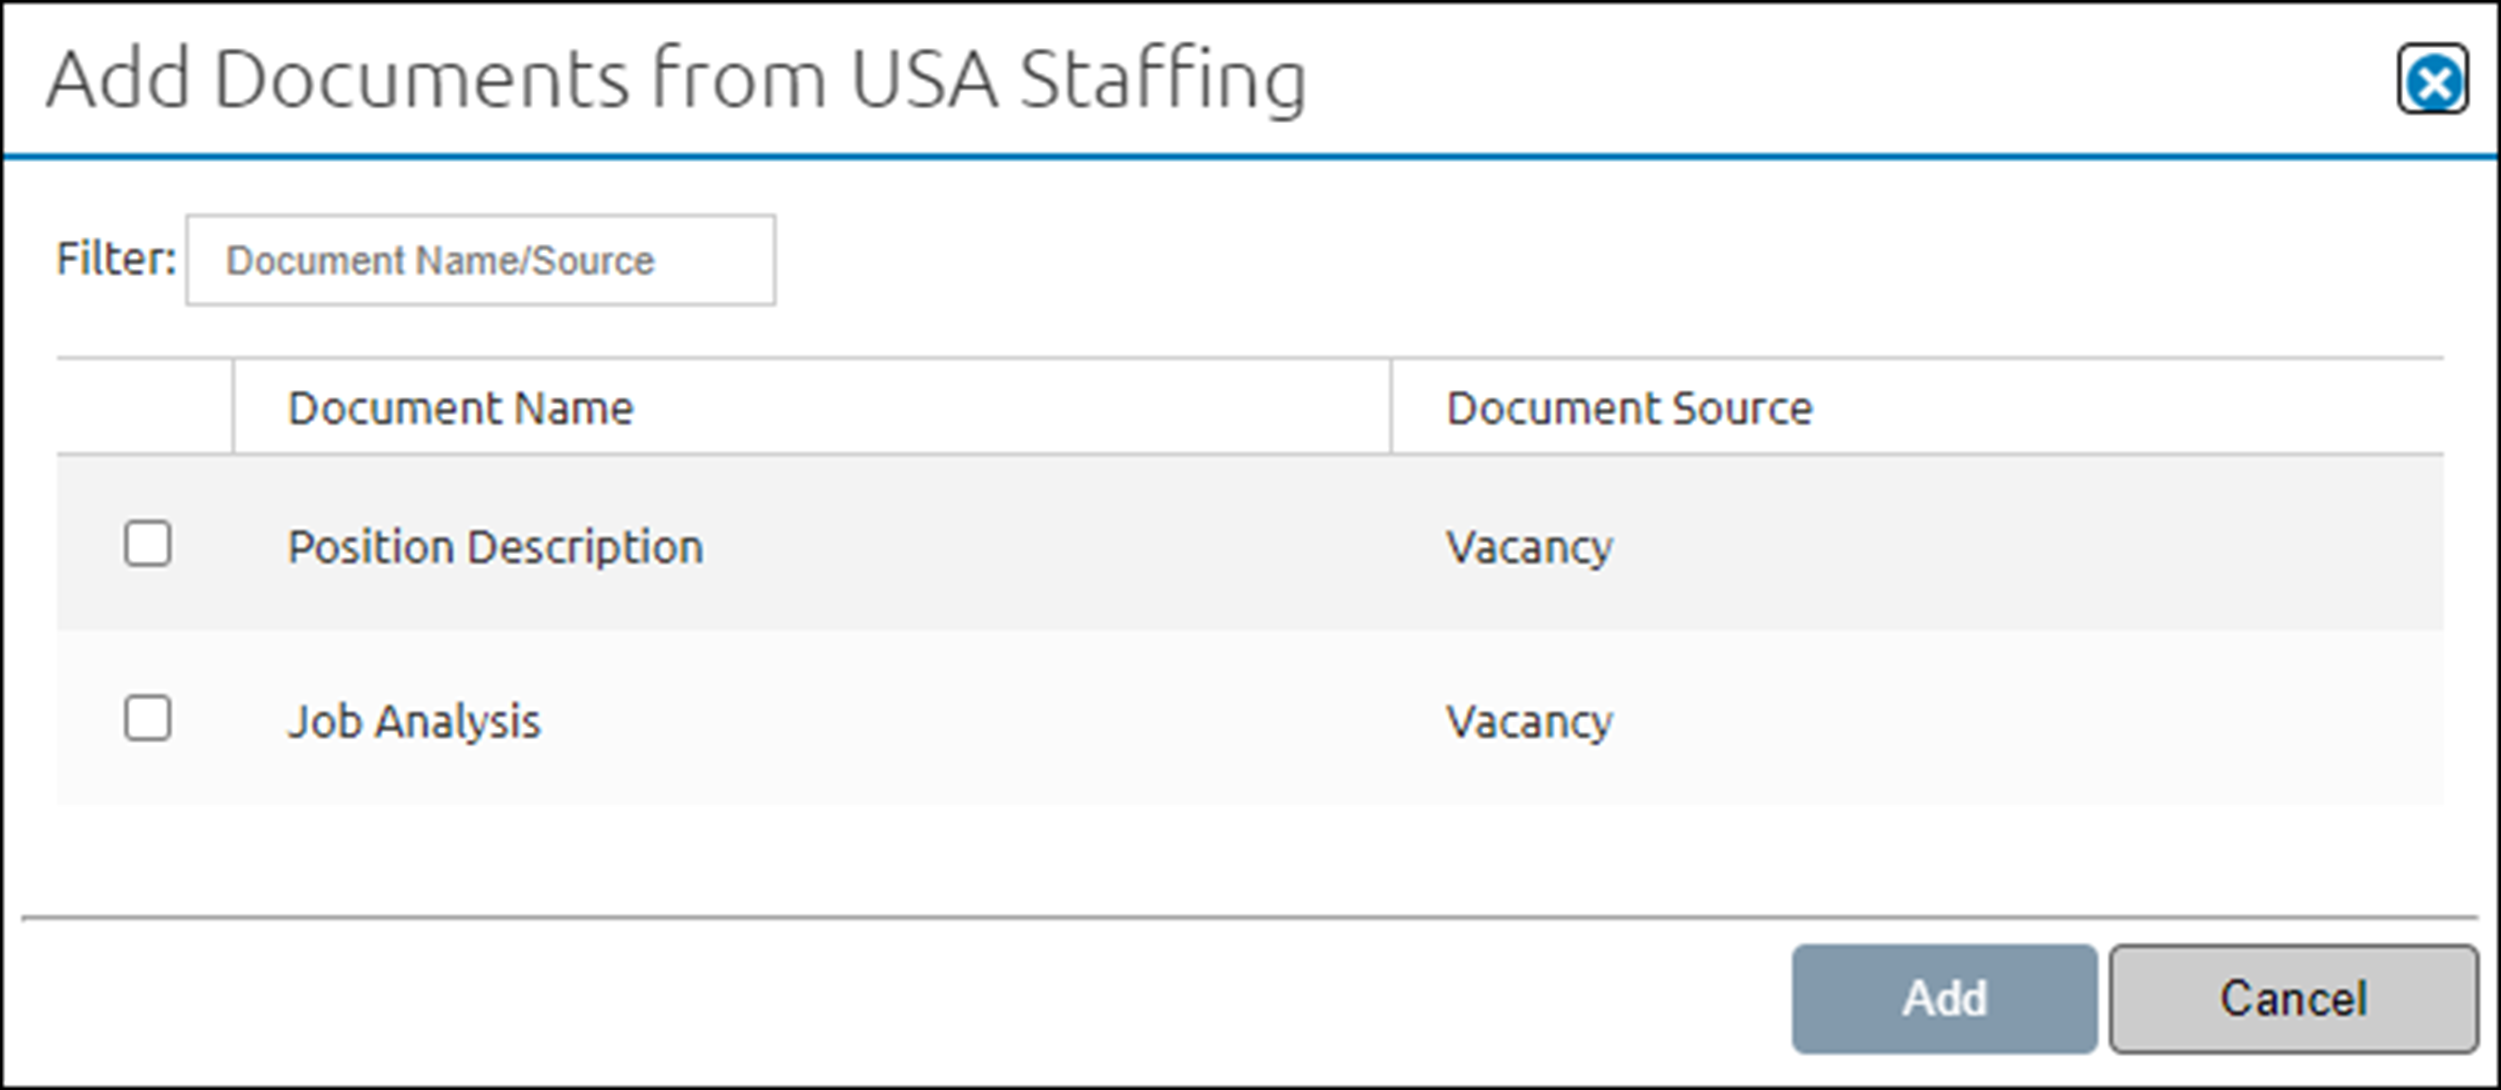Click the Document Name/Source filter field

pos(478,260)
